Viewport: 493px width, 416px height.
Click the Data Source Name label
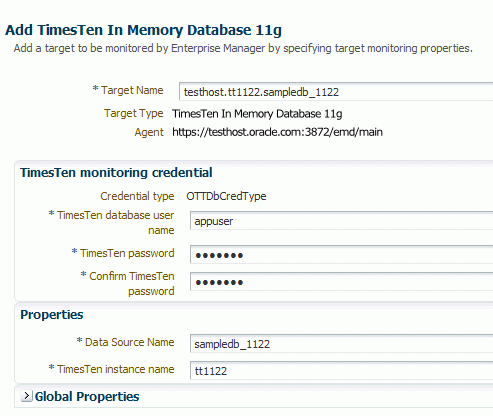coord(130,342)
